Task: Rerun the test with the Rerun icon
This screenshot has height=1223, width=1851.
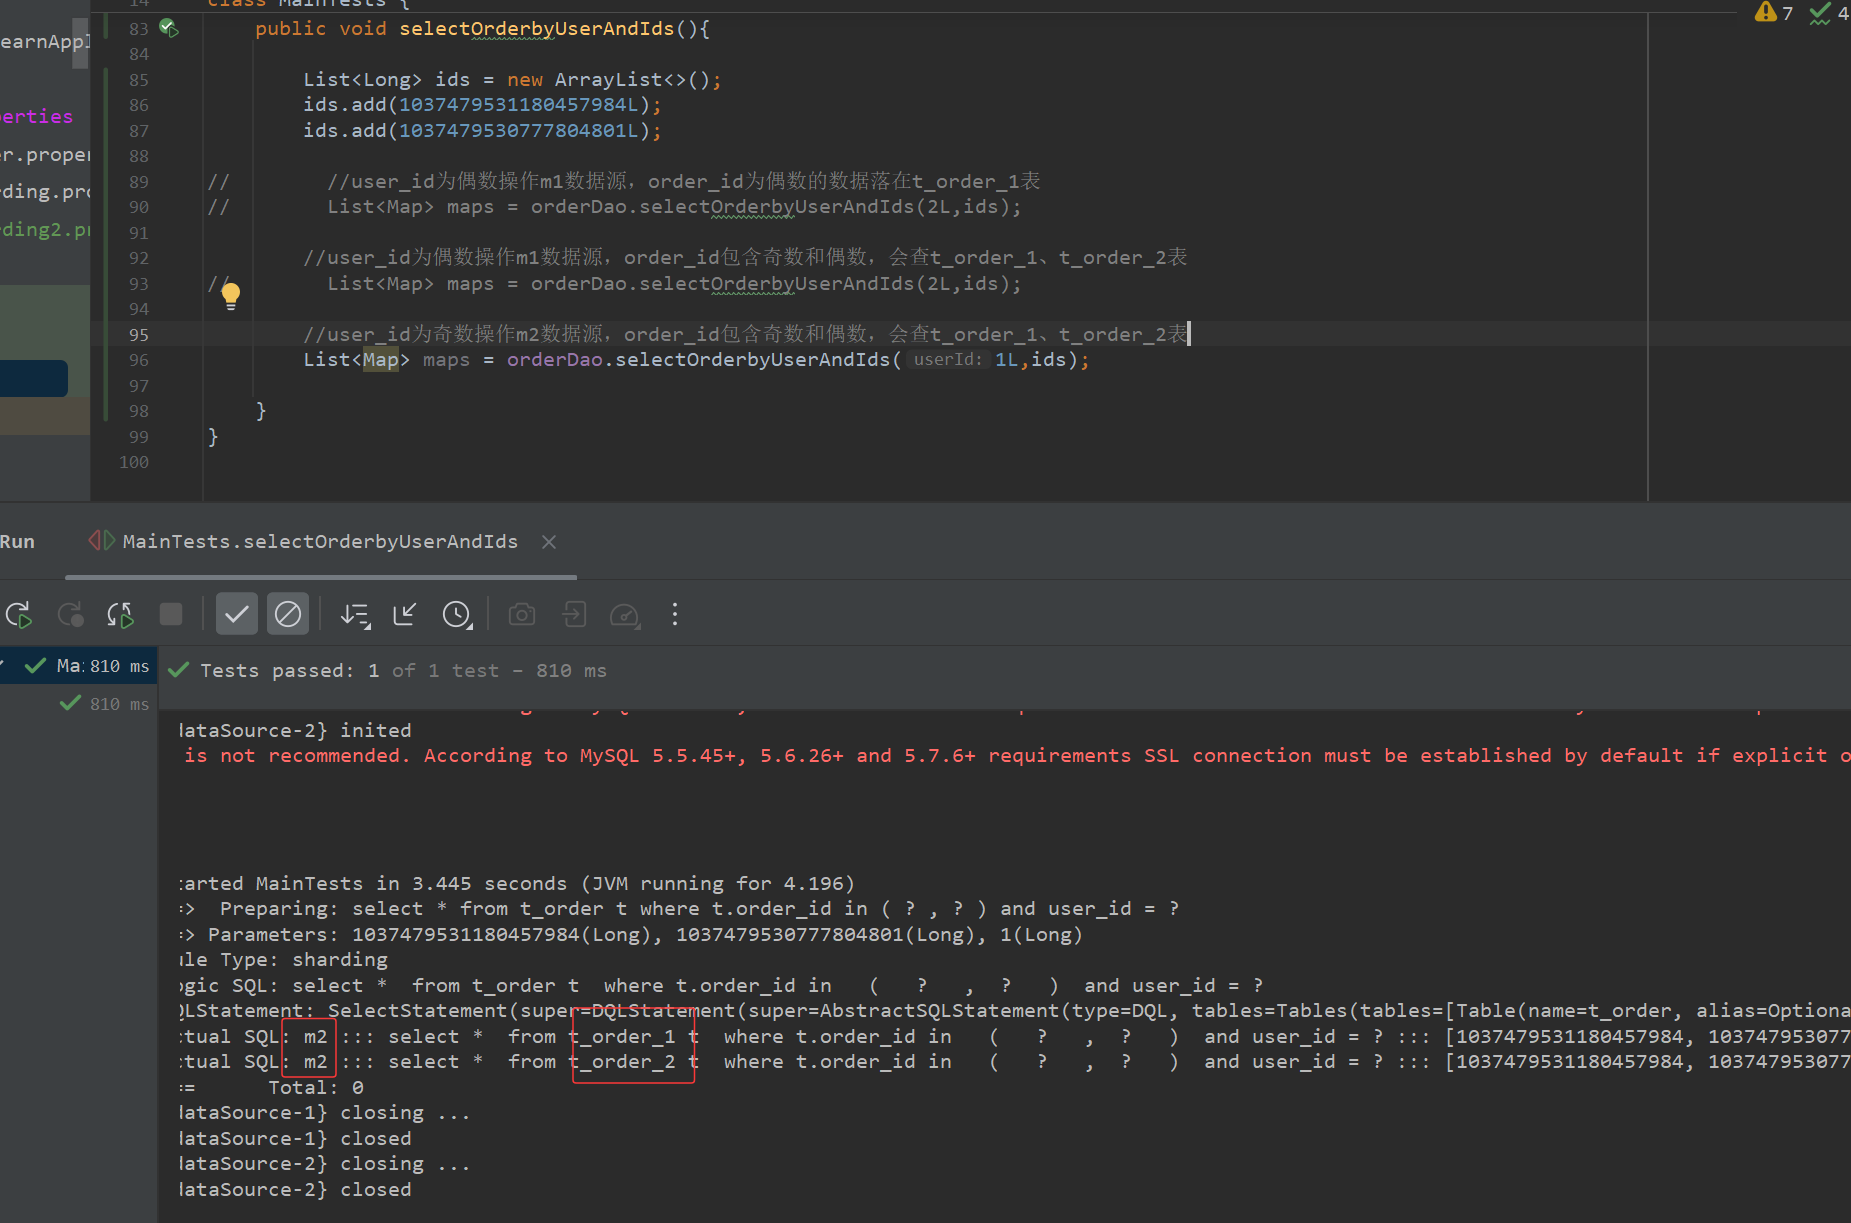Action: [19, 614]
